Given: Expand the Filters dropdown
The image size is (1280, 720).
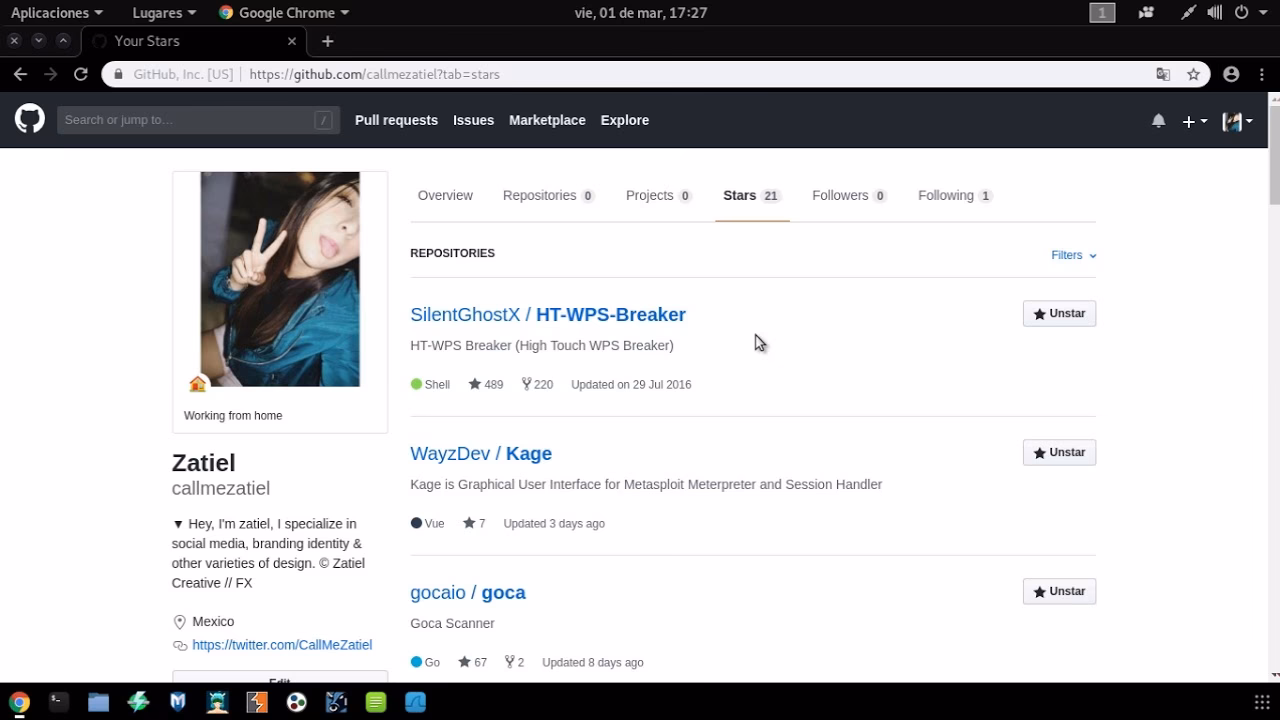Looking at the screenshot, I should [x=1074, y=255].
